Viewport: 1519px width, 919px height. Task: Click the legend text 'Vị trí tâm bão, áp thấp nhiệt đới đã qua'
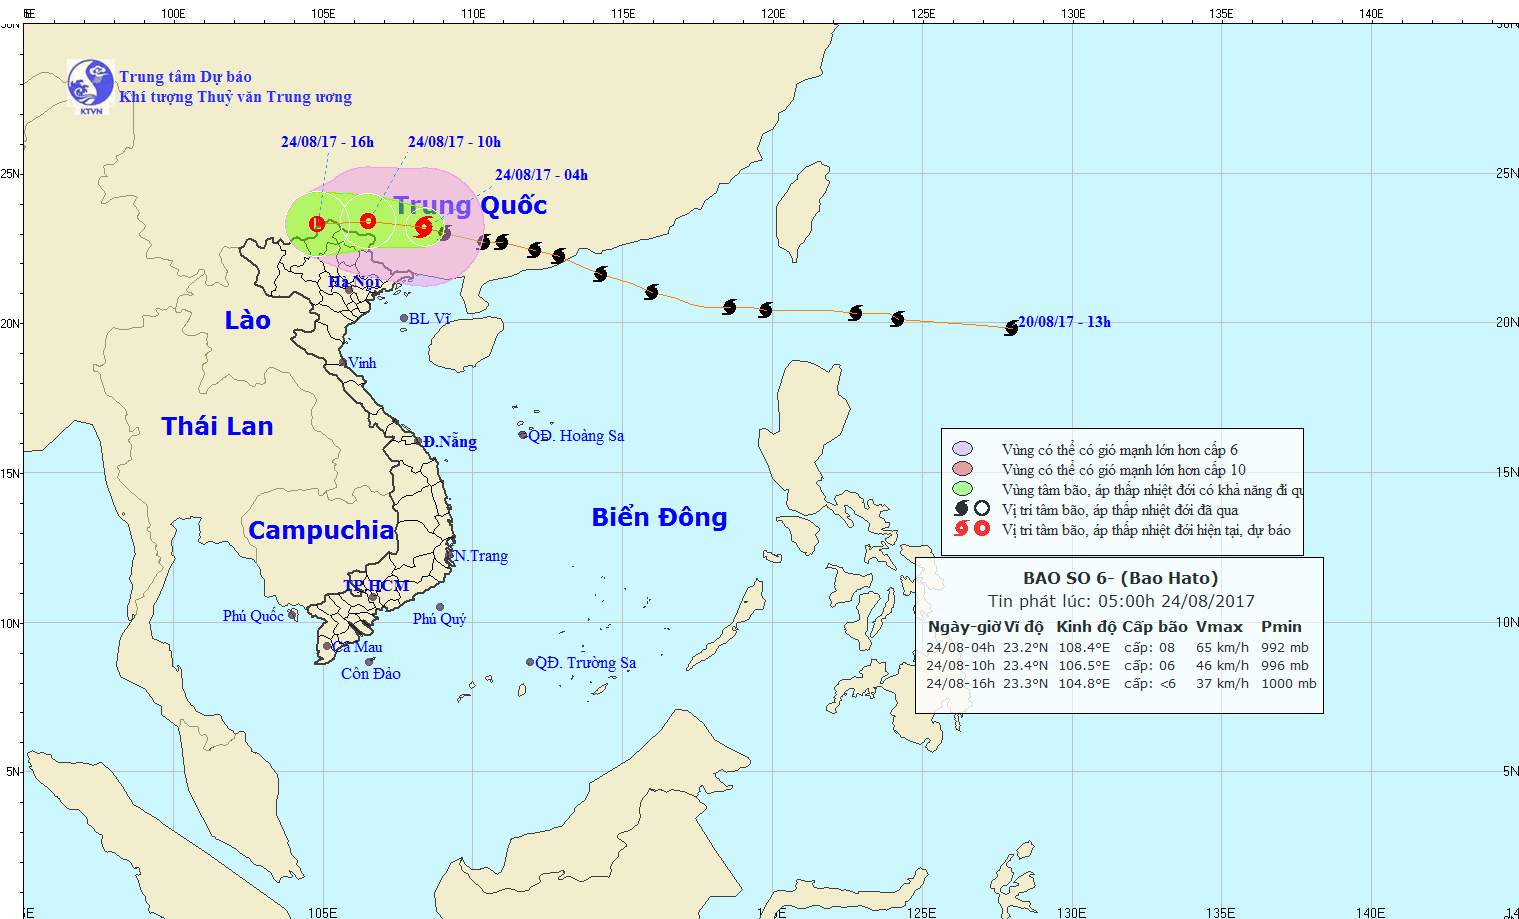tap(1120, 510)
